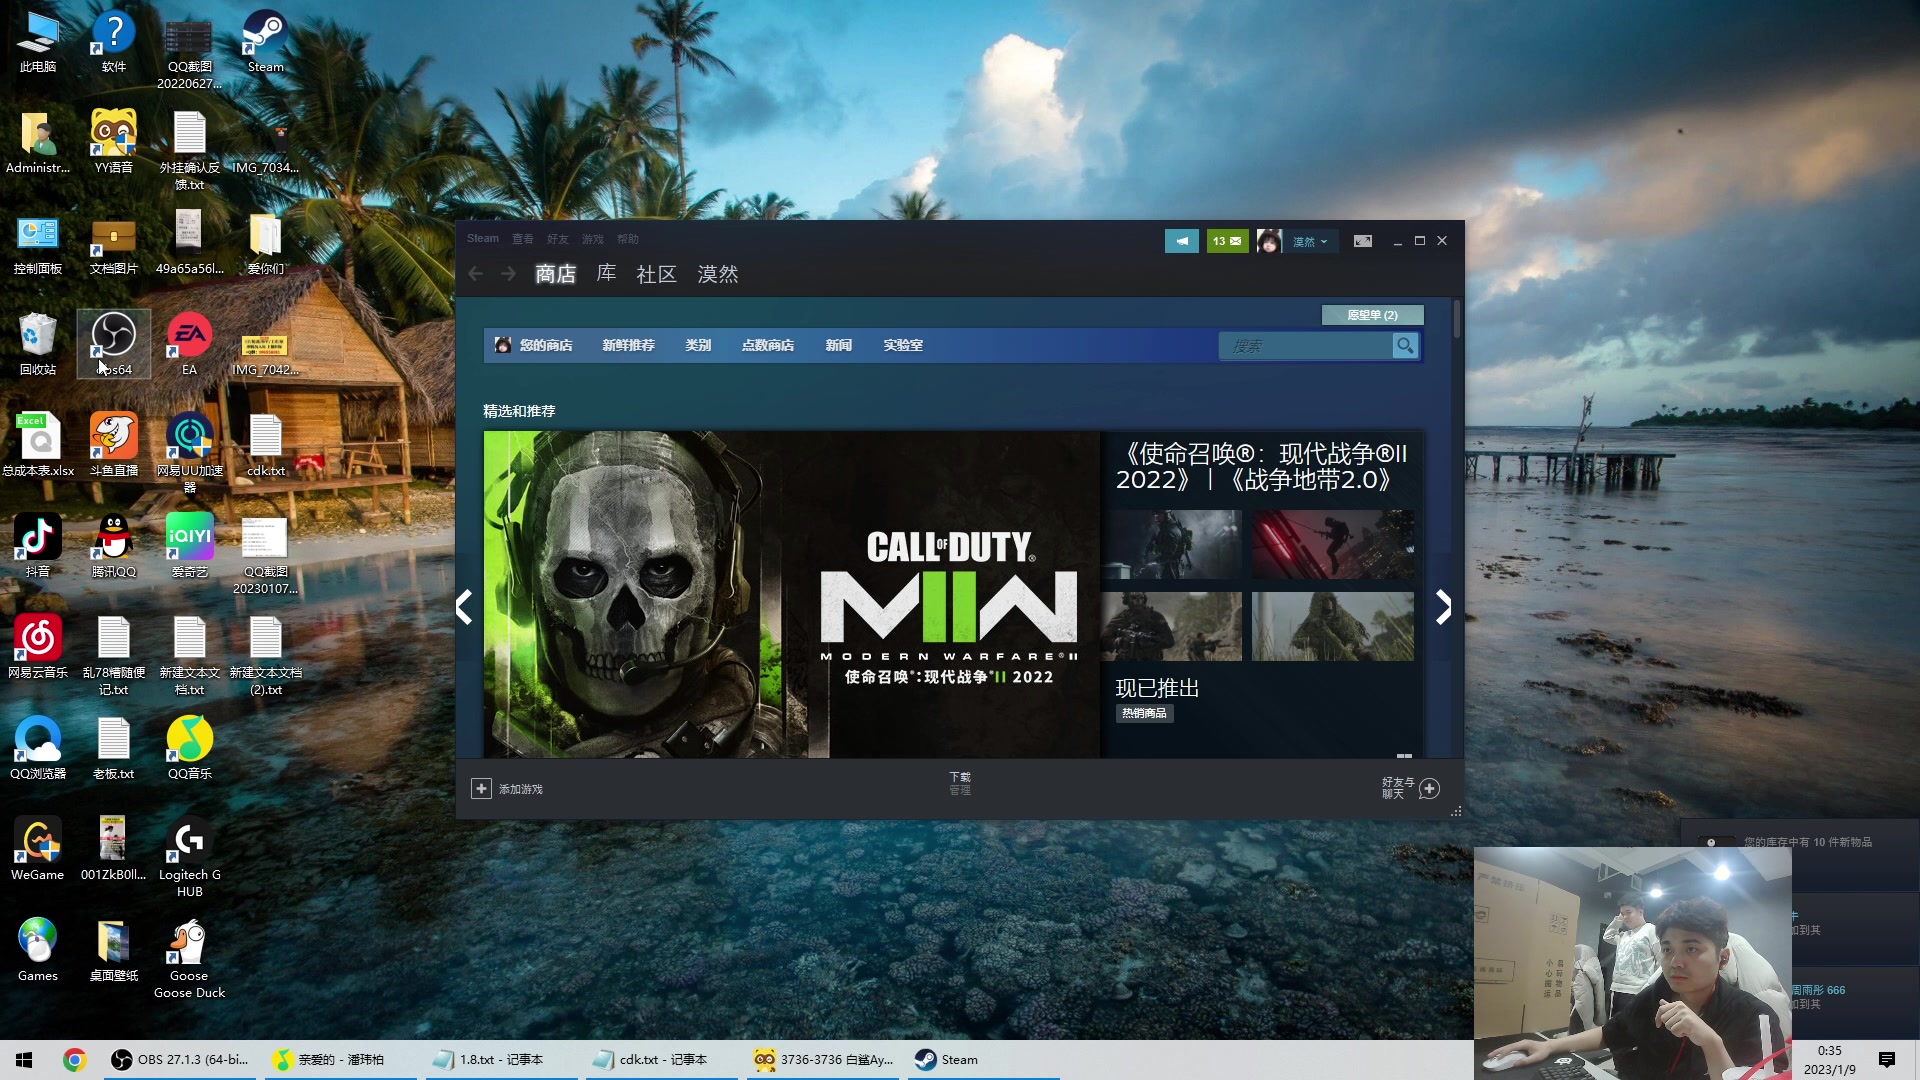Click the store search magnifier icon
The image size is (1920, 1080).
pyautogui.click(x=1405, y=346)
